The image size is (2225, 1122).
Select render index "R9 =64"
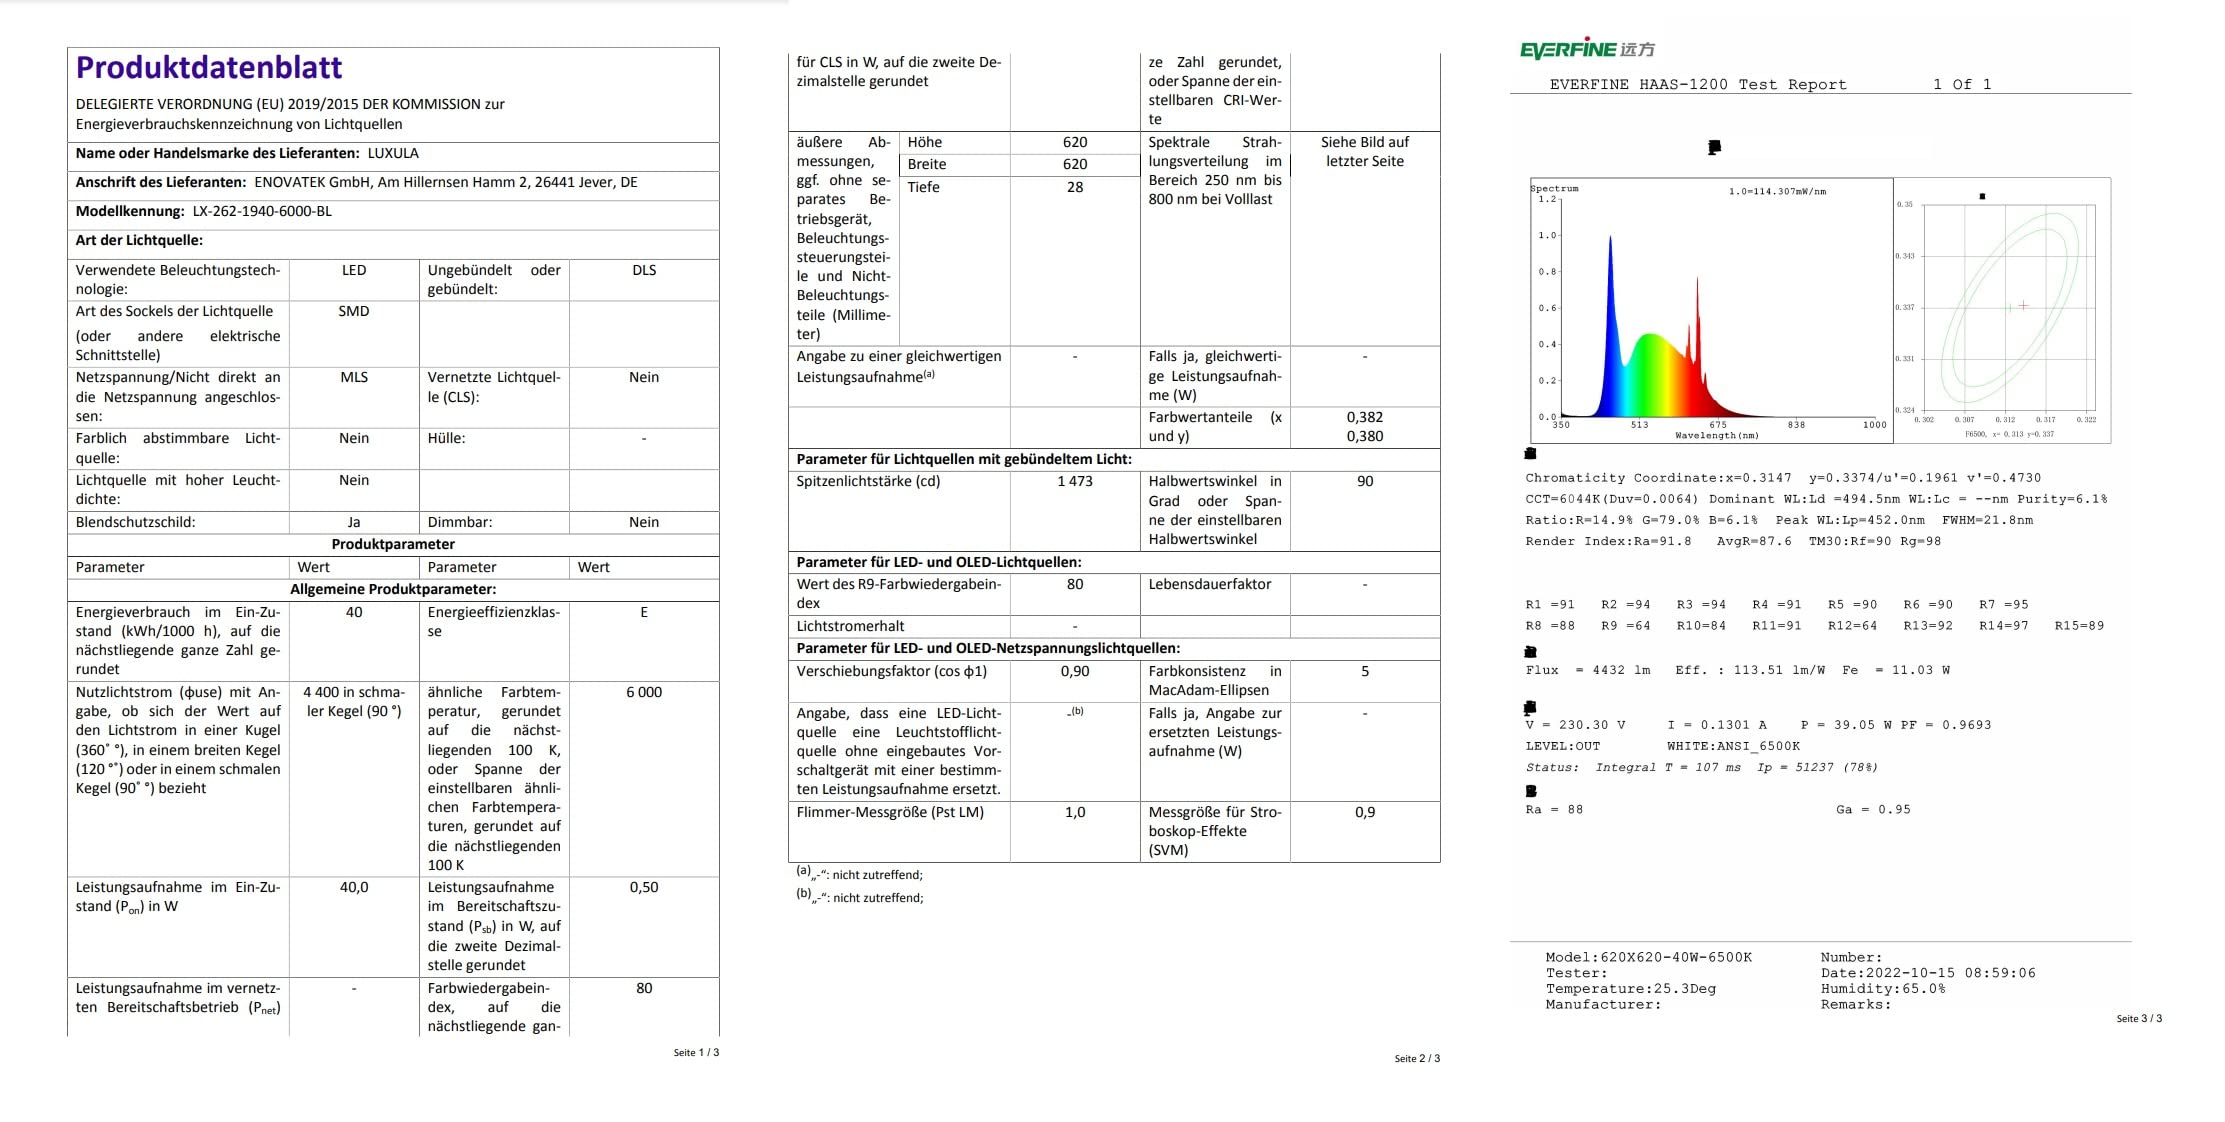coord(1625,626)
